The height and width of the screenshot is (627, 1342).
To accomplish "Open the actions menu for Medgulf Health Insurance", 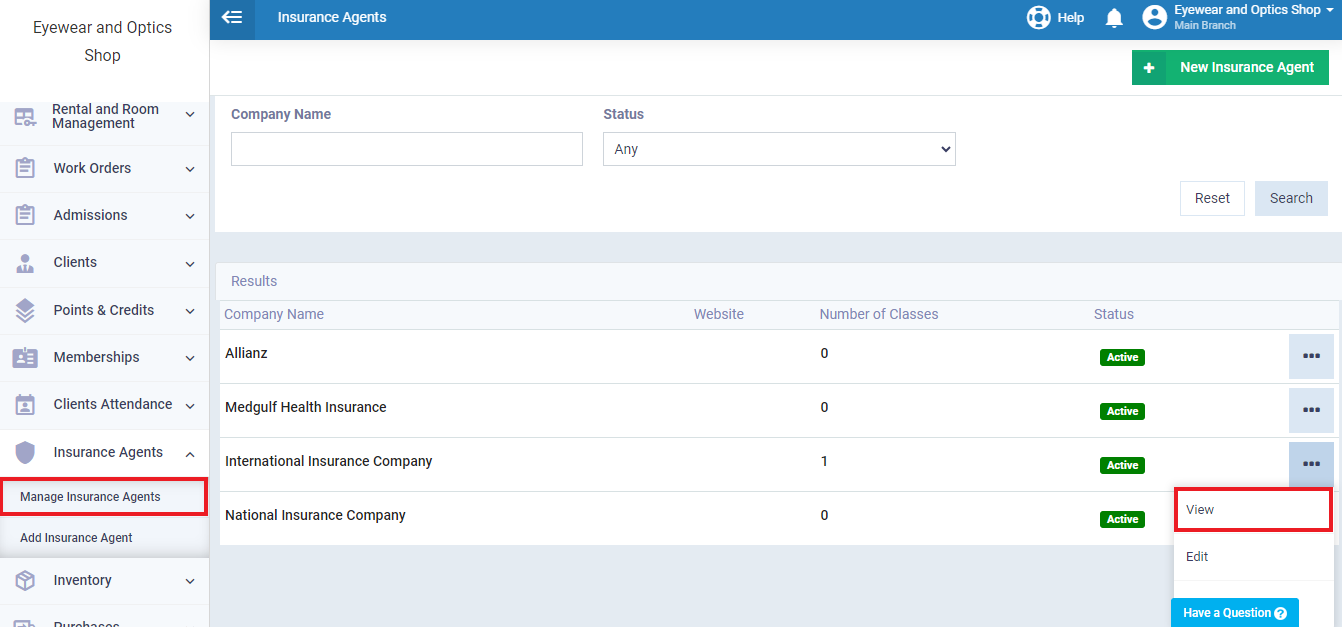I will 1311,411.
